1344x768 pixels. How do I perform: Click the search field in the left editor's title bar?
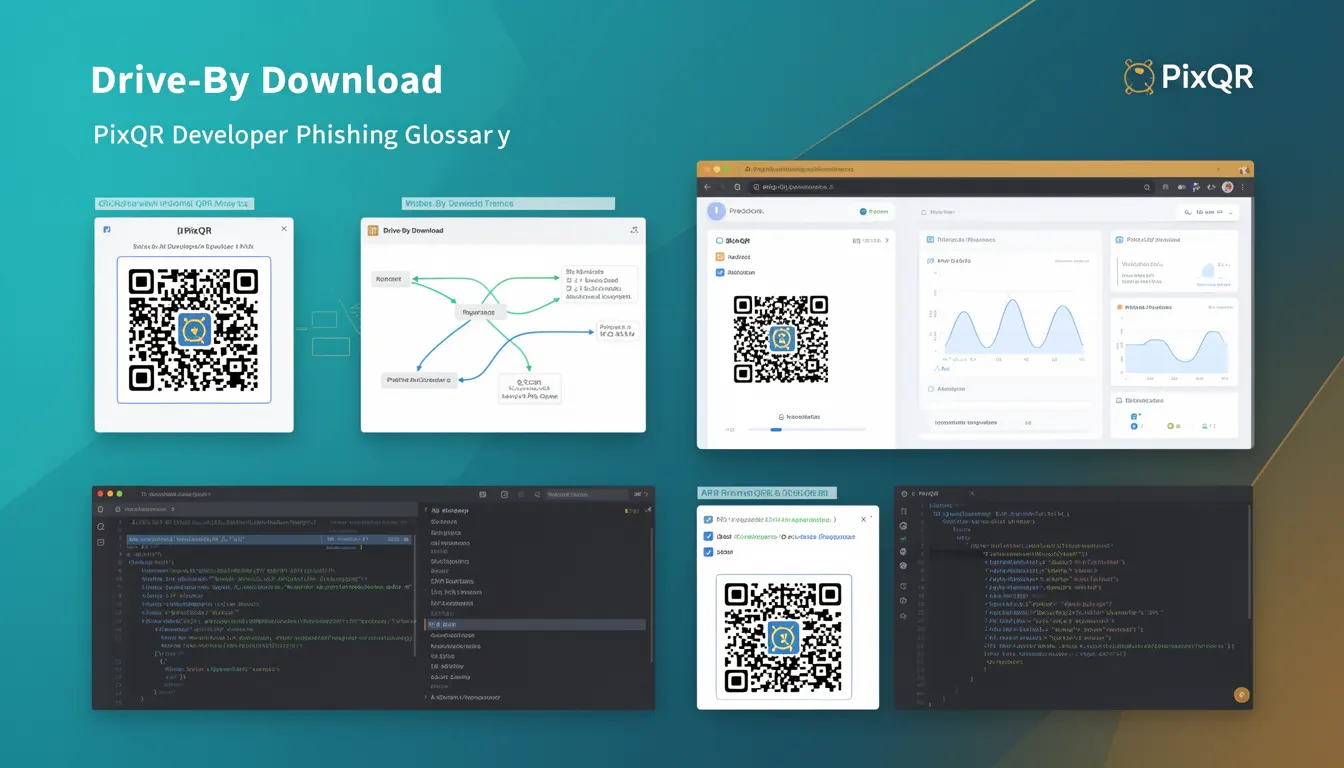pos(587,494)
